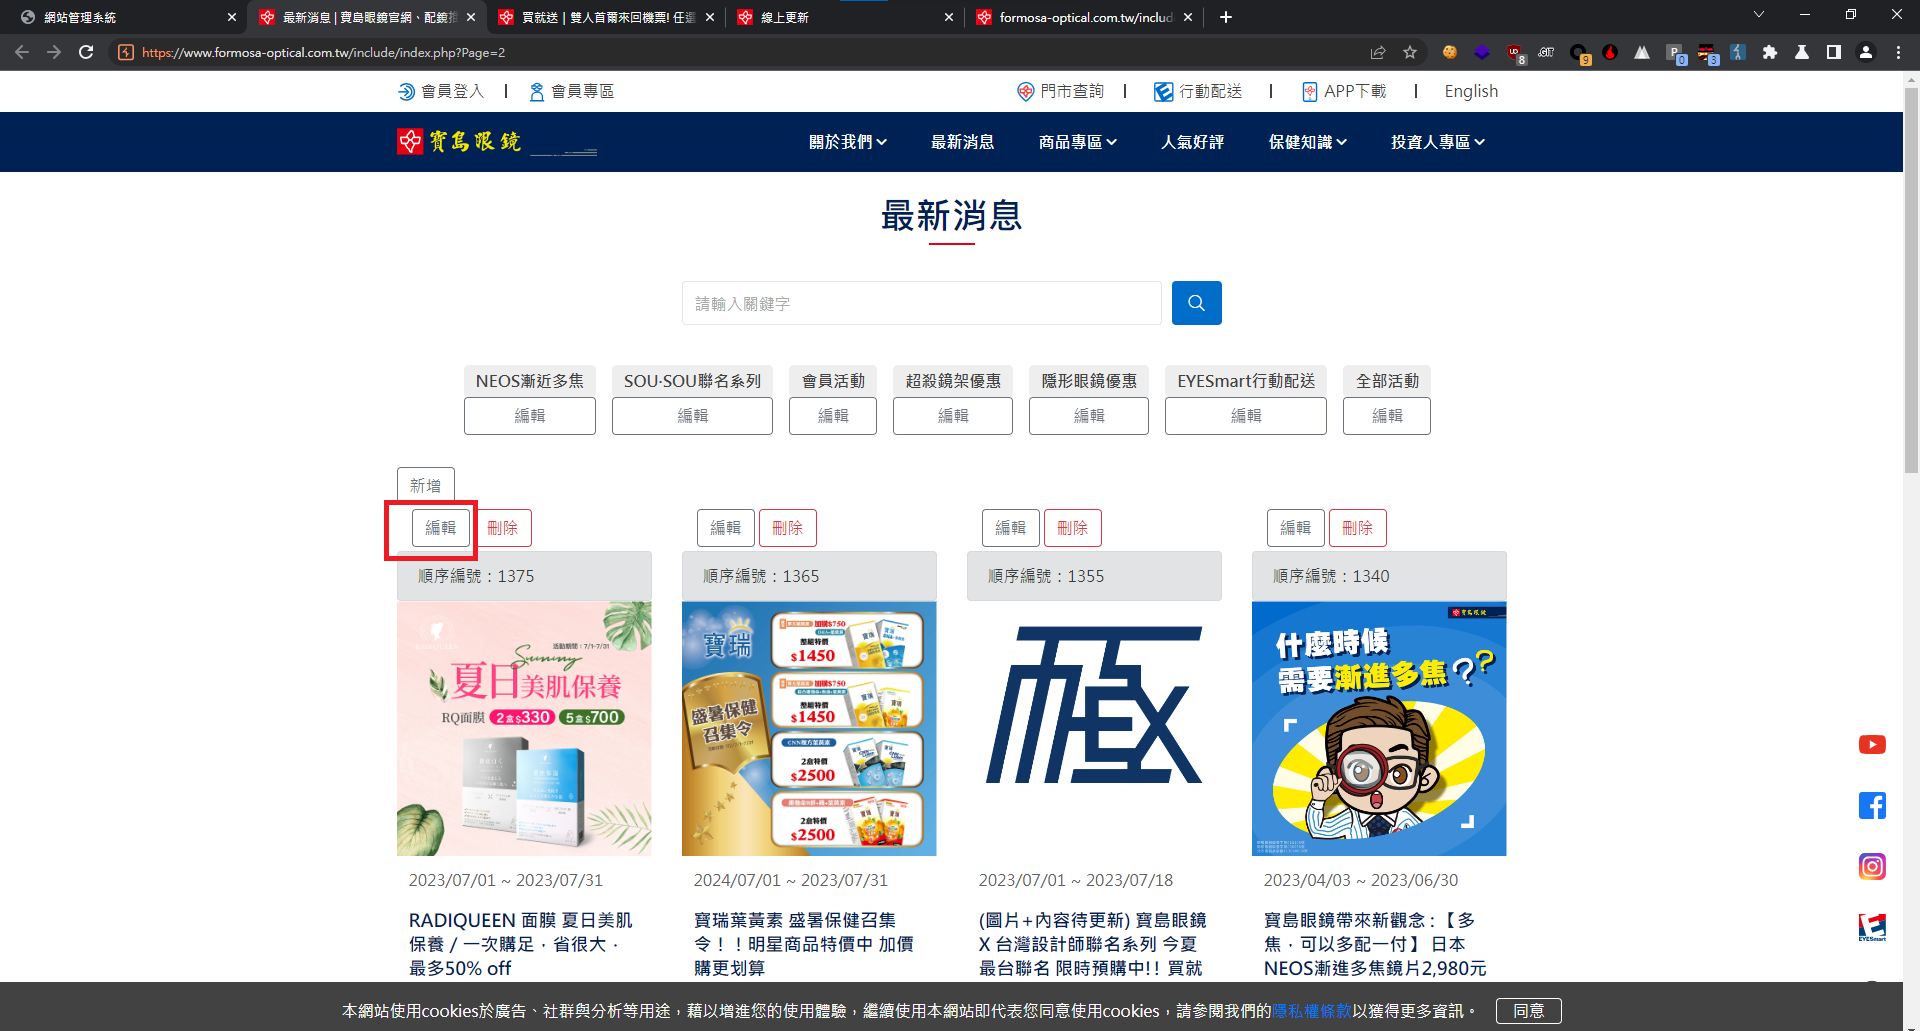Open the RADIQUEEN 面膜 article title
The width and height of the screenshot is (1920, 1031).
click(x=521, y=944)
